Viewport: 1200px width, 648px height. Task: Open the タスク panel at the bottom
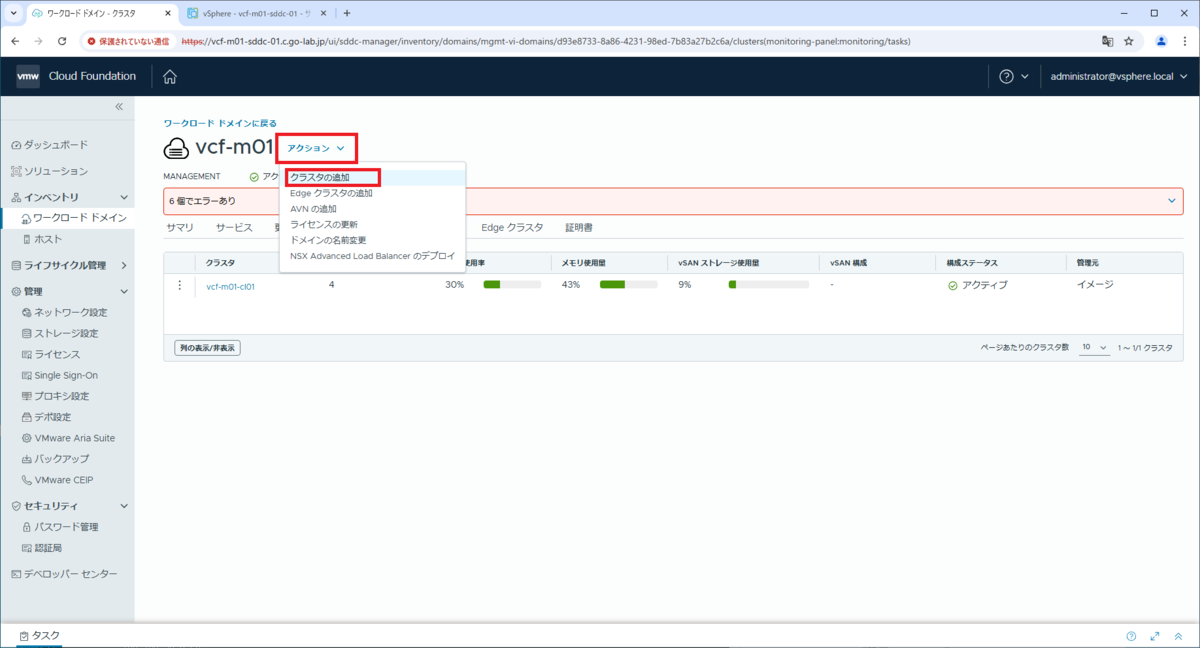pyautogui.click(x=40, y=636)
